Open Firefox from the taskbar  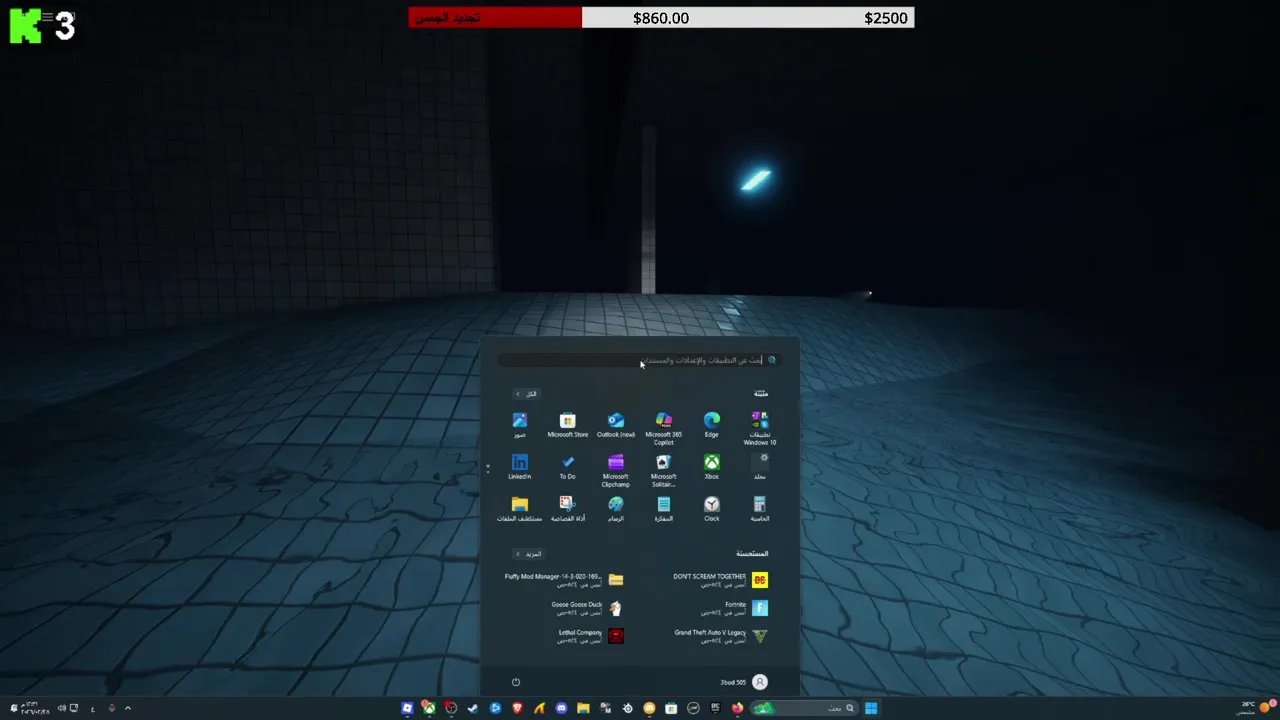tap(737, 708)
